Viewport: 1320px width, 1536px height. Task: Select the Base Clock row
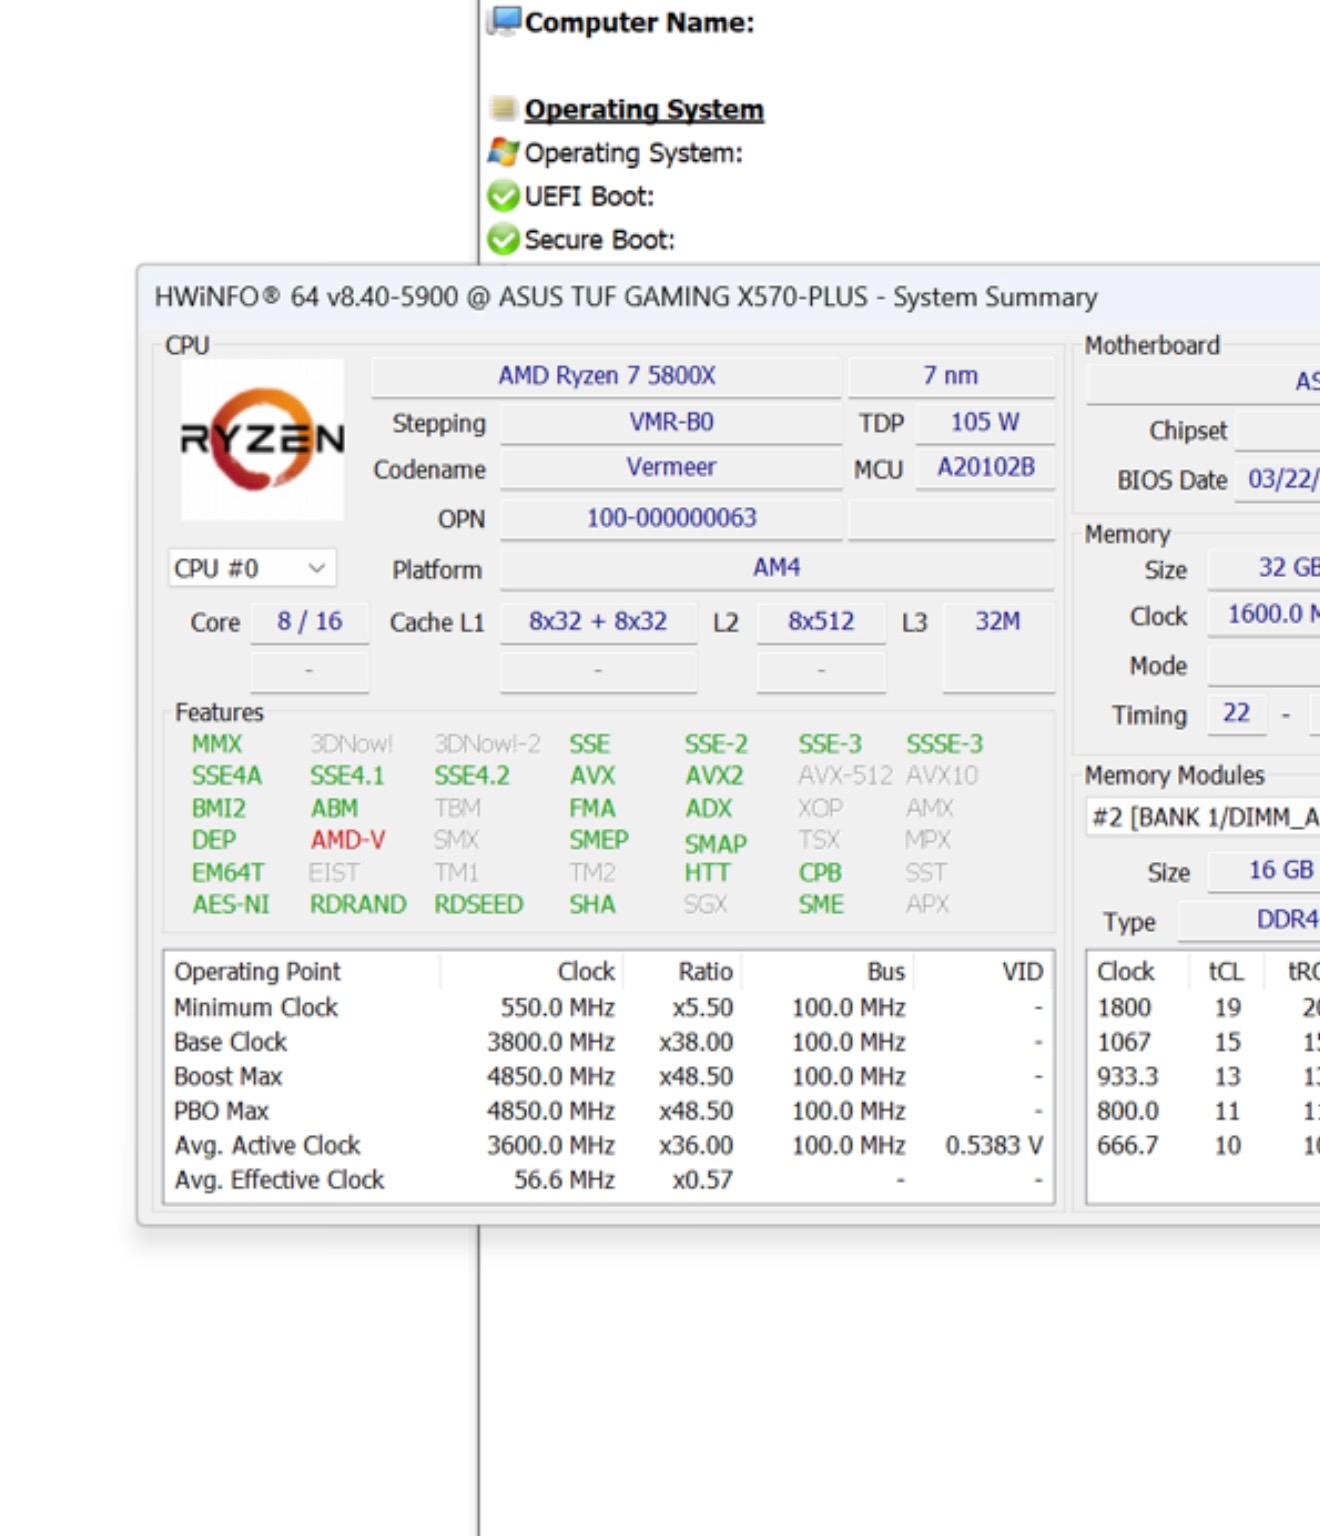(x=609, y=1042)
